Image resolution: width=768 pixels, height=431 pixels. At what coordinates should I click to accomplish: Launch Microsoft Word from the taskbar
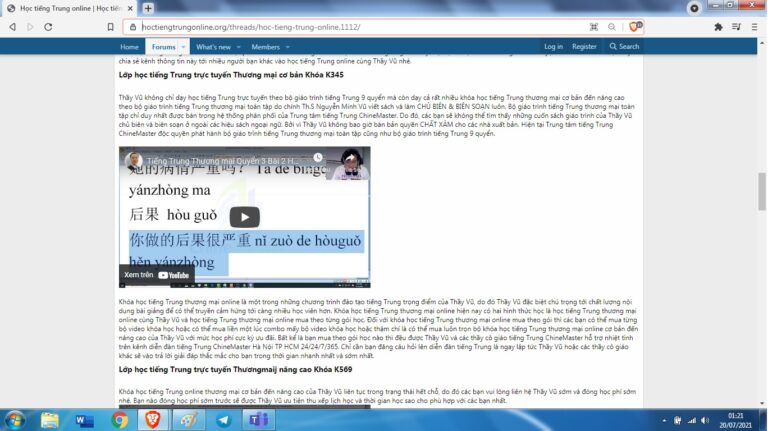[85, 420]
